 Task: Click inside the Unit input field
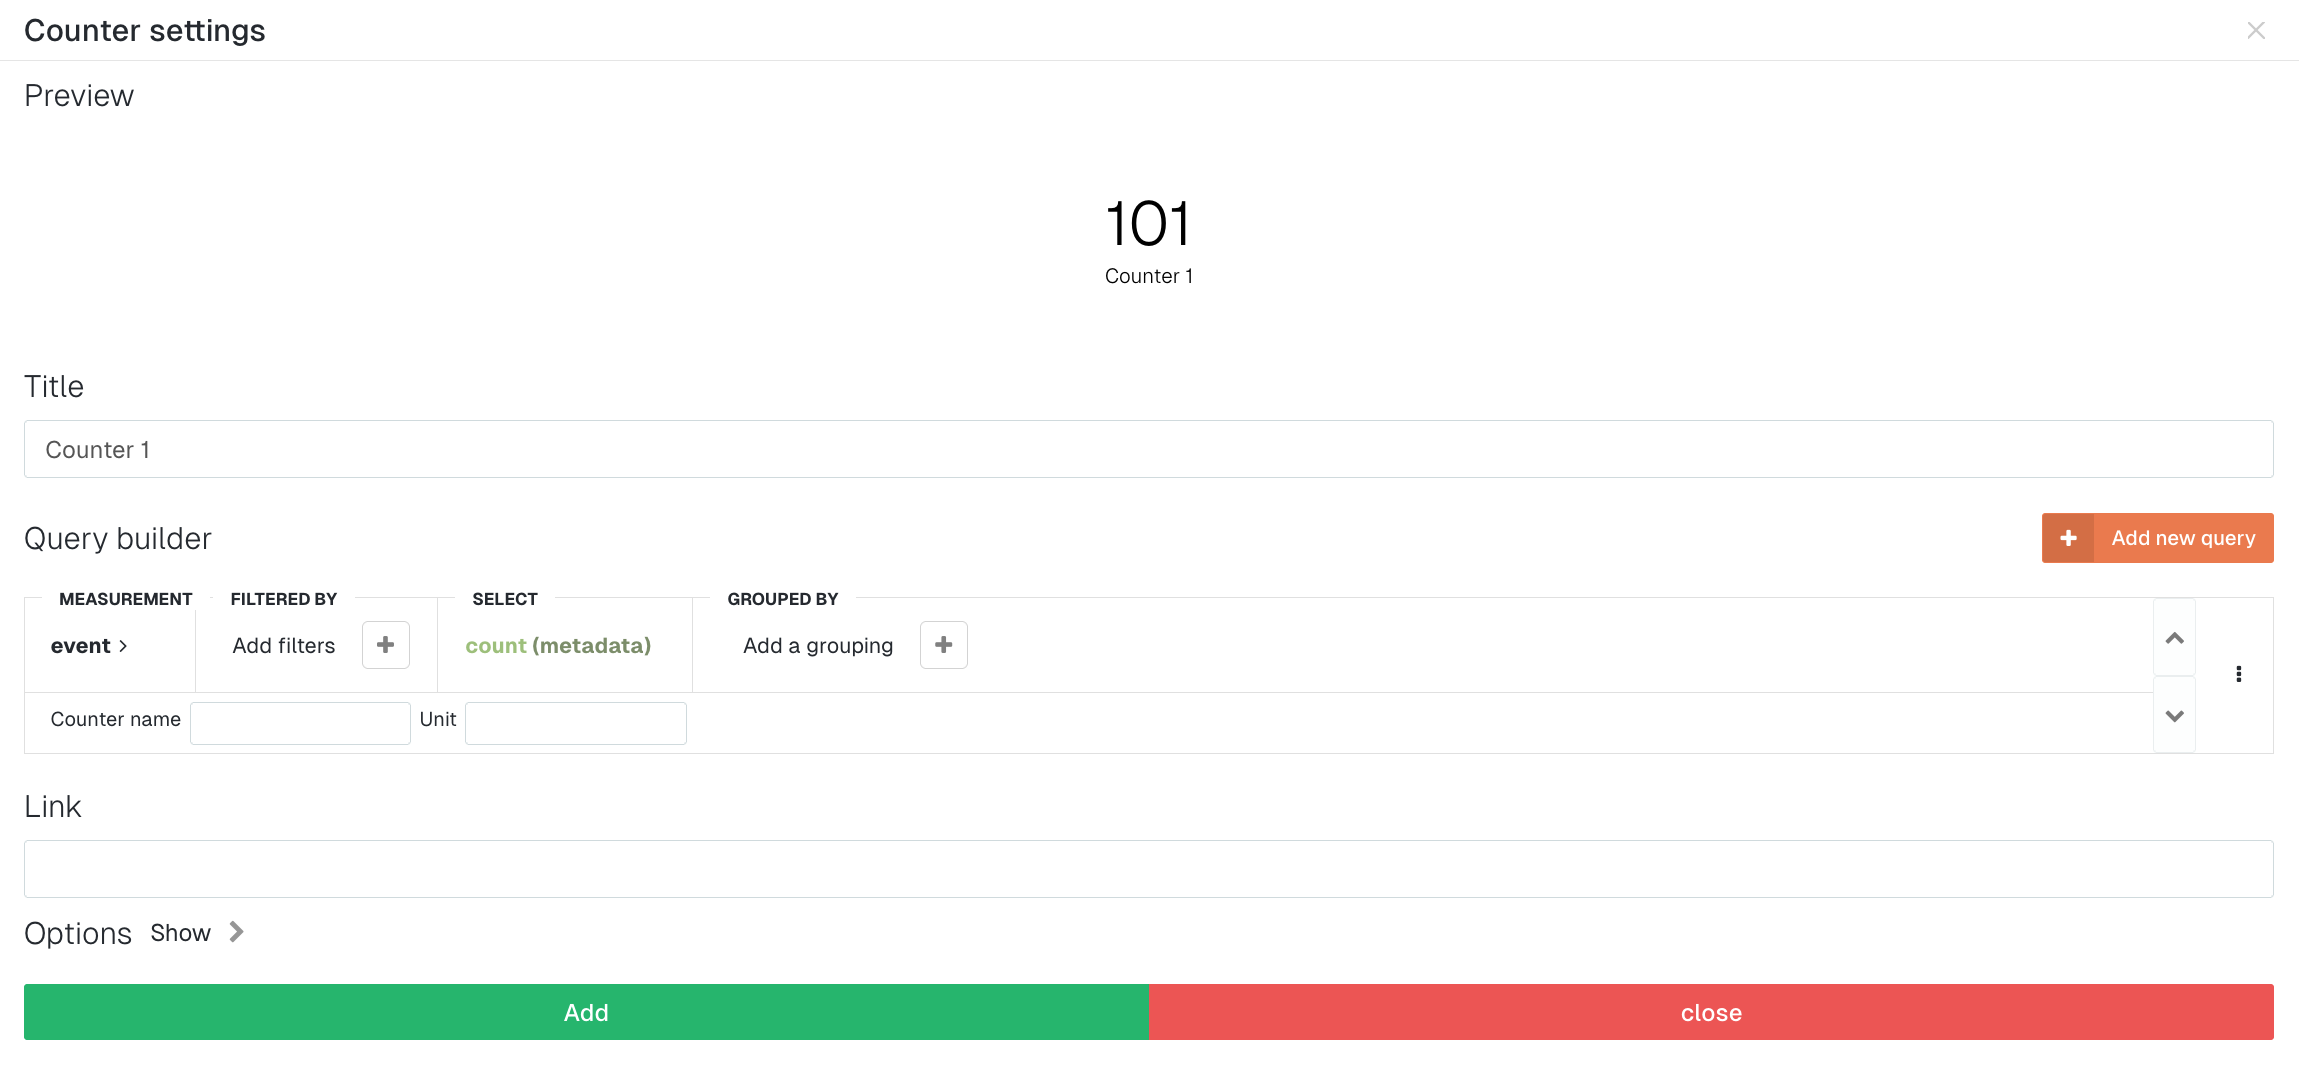(x=575, y=722)
